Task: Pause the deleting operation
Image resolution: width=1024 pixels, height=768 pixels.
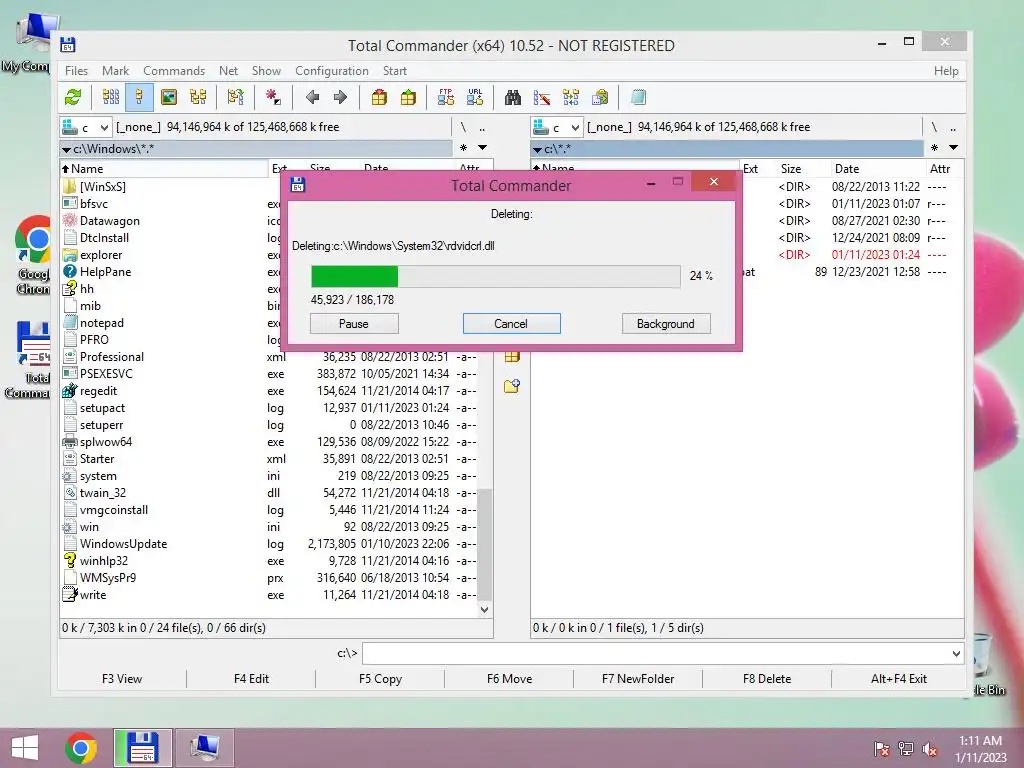Action: tap(354, 324)
